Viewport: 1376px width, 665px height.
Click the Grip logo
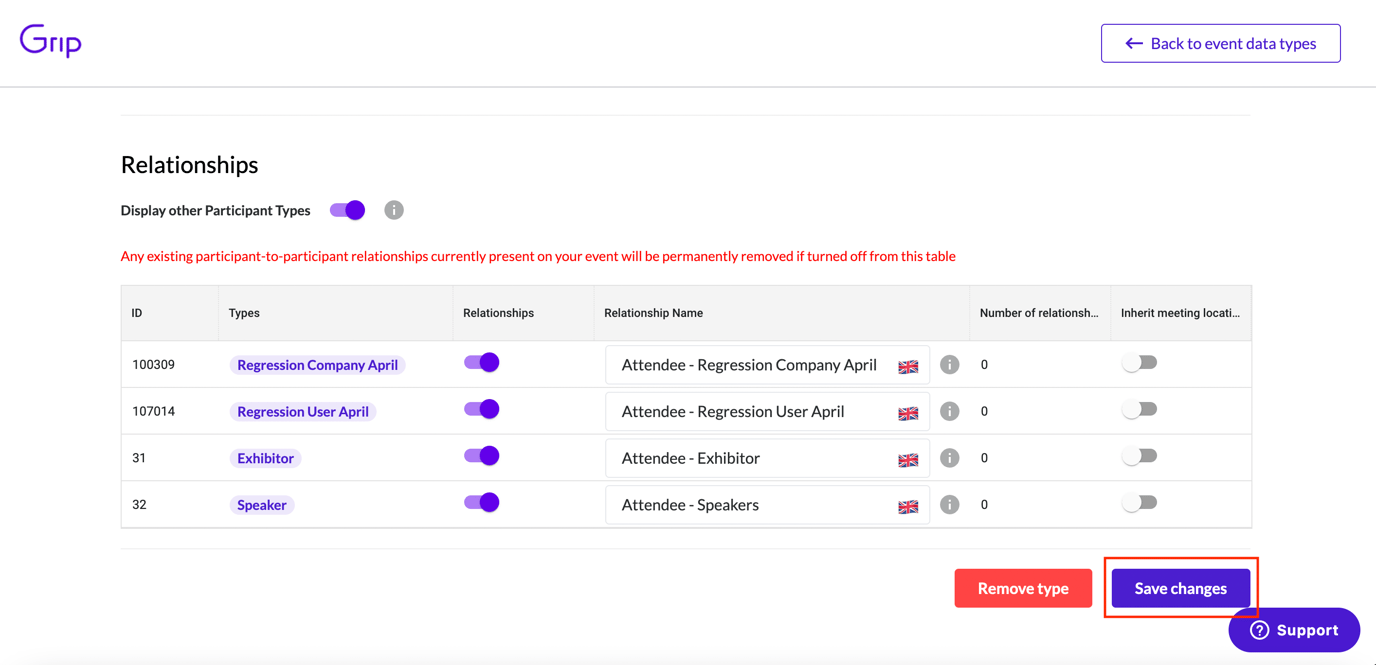49,42
